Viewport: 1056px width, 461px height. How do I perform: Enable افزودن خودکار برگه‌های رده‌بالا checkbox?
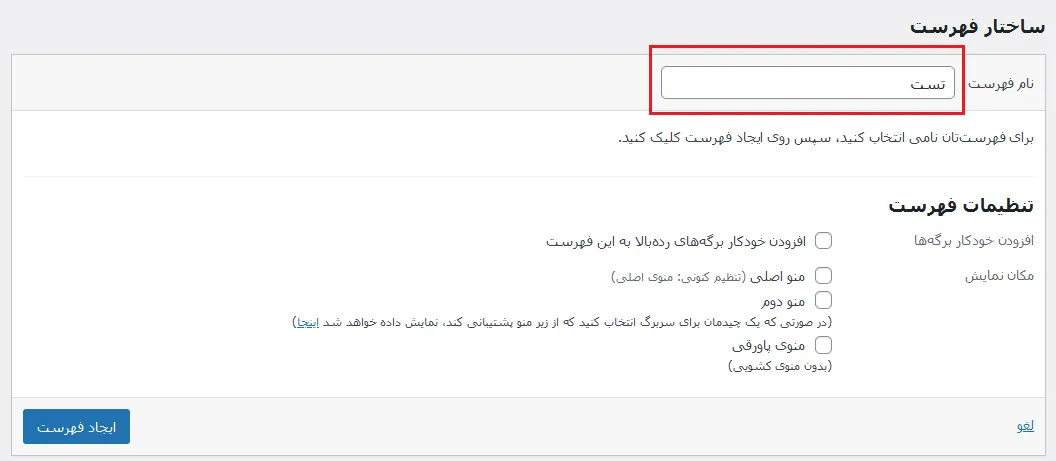pos(824,241)
